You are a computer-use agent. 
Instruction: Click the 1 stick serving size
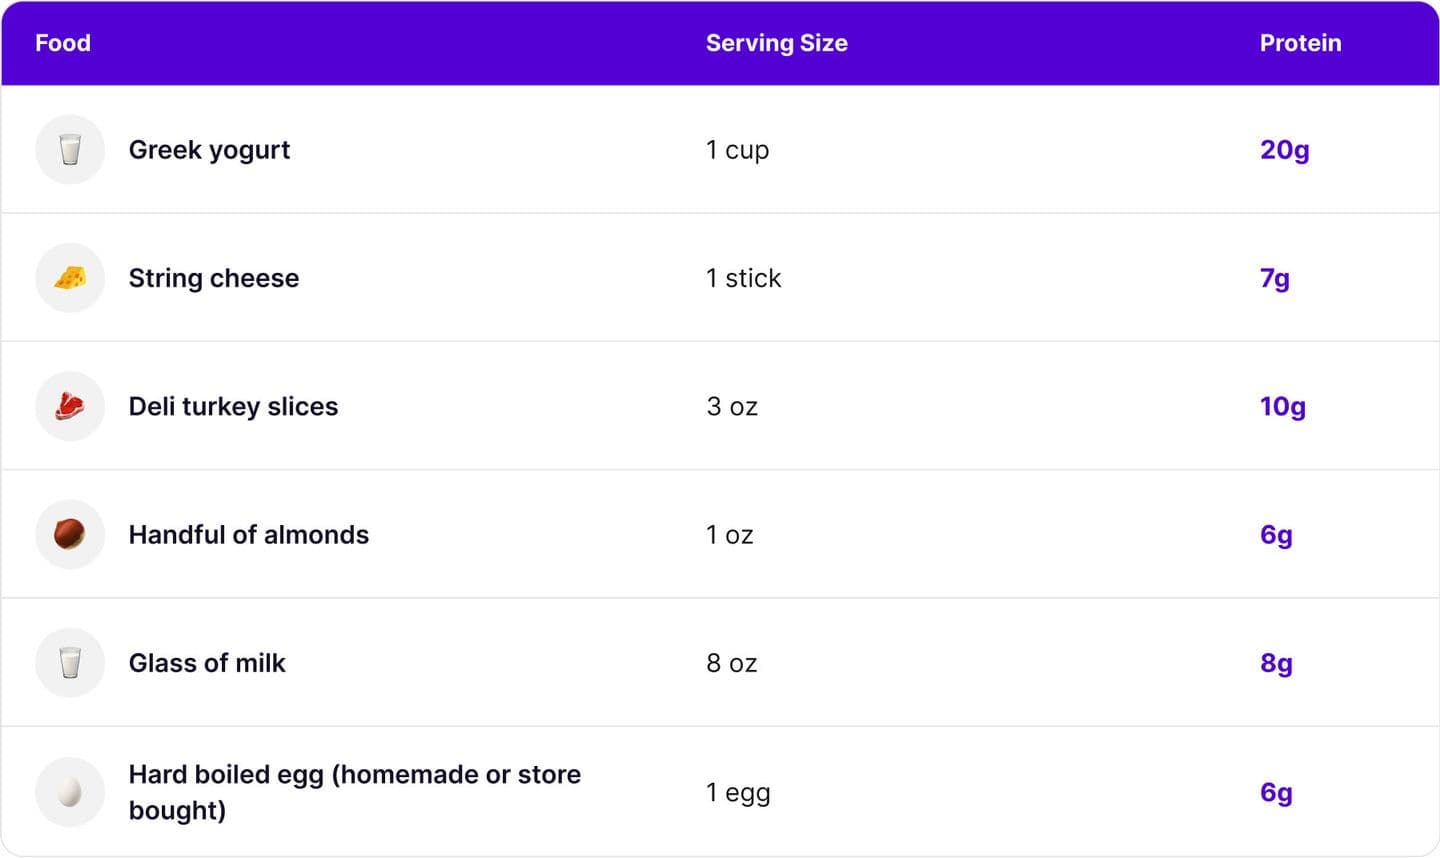[x=744, y=278]
